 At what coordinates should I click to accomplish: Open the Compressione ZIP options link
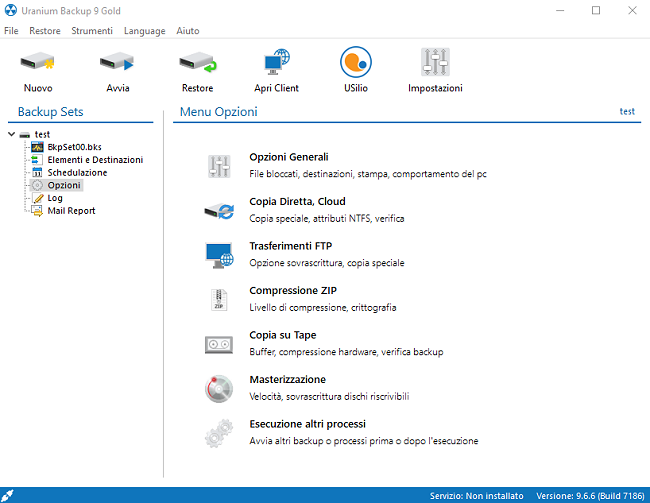click(x=293, y=290)
